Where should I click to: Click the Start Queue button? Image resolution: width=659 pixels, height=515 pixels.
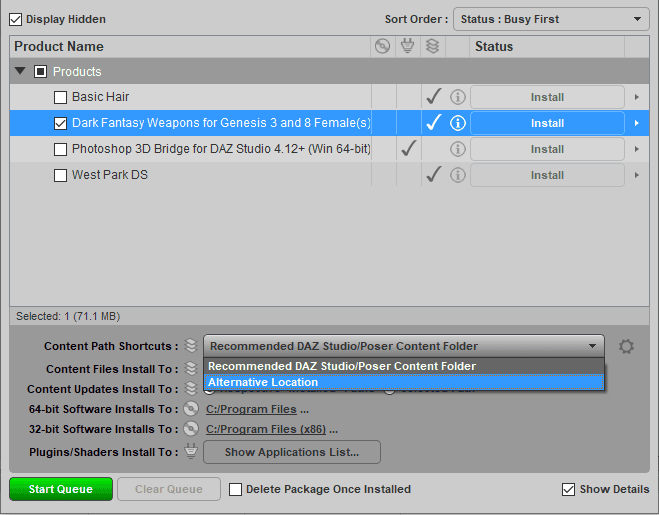click(x=61, y=489)
